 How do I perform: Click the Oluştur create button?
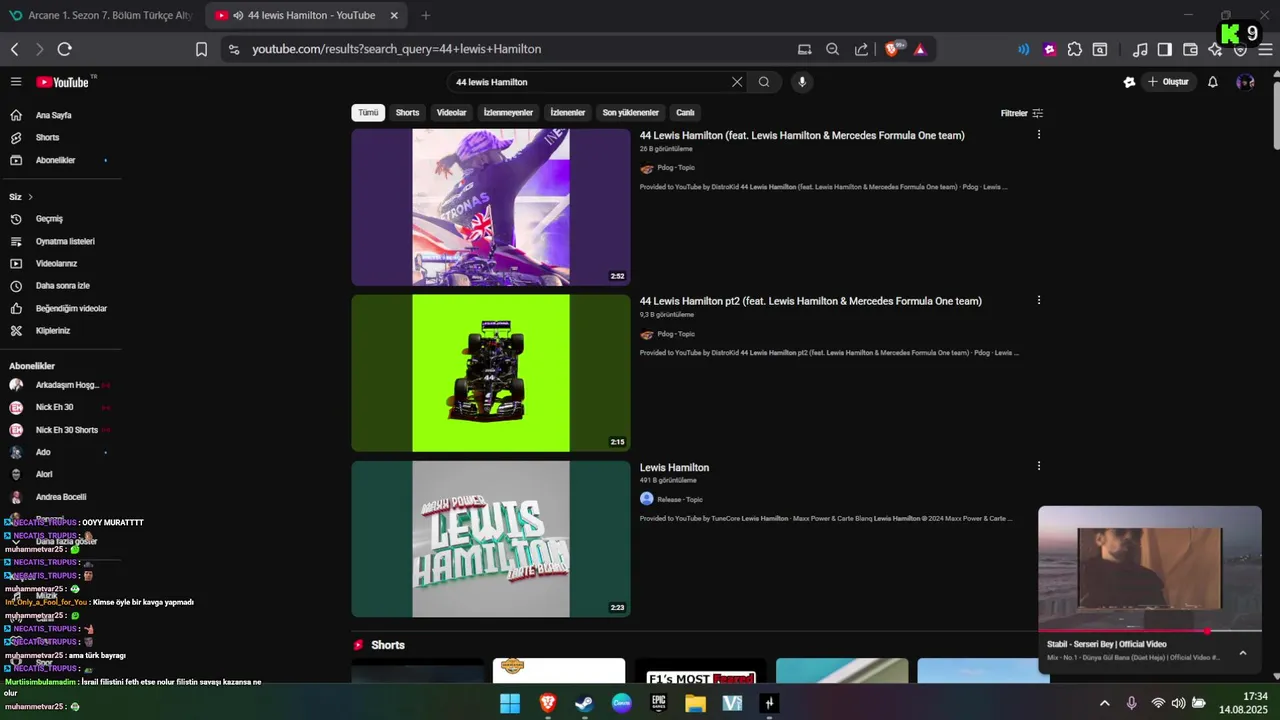[x=1168, y=82]
